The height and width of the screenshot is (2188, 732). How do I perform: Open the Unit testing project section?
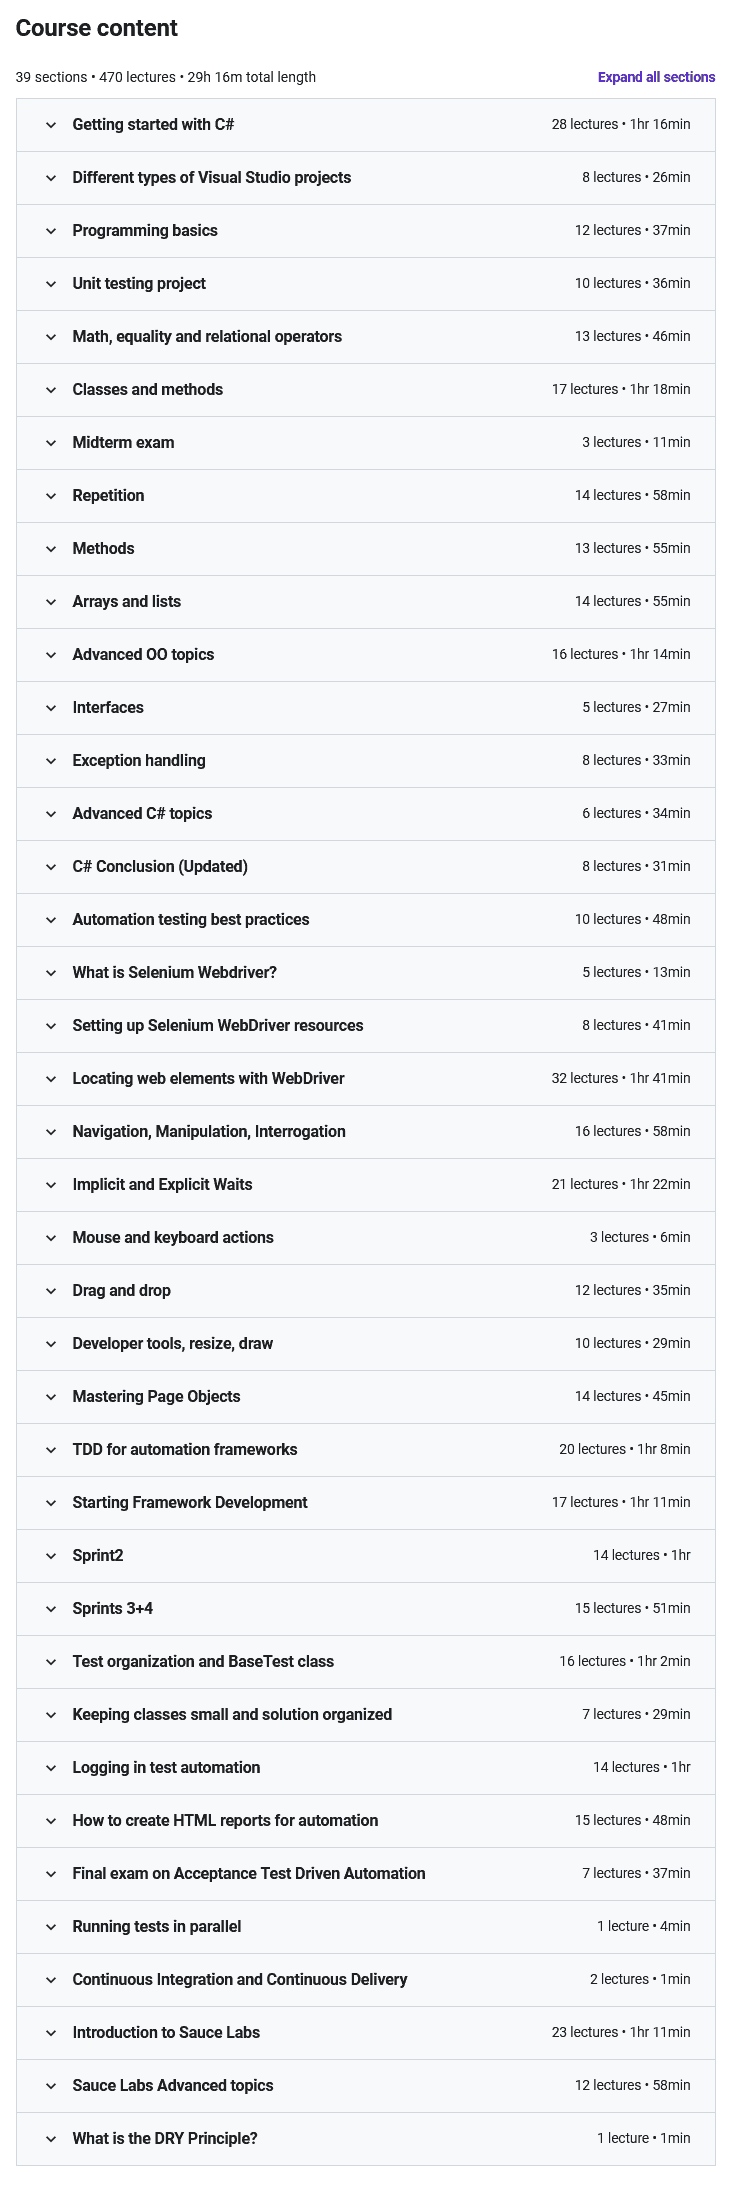click(x=139, y=284)
